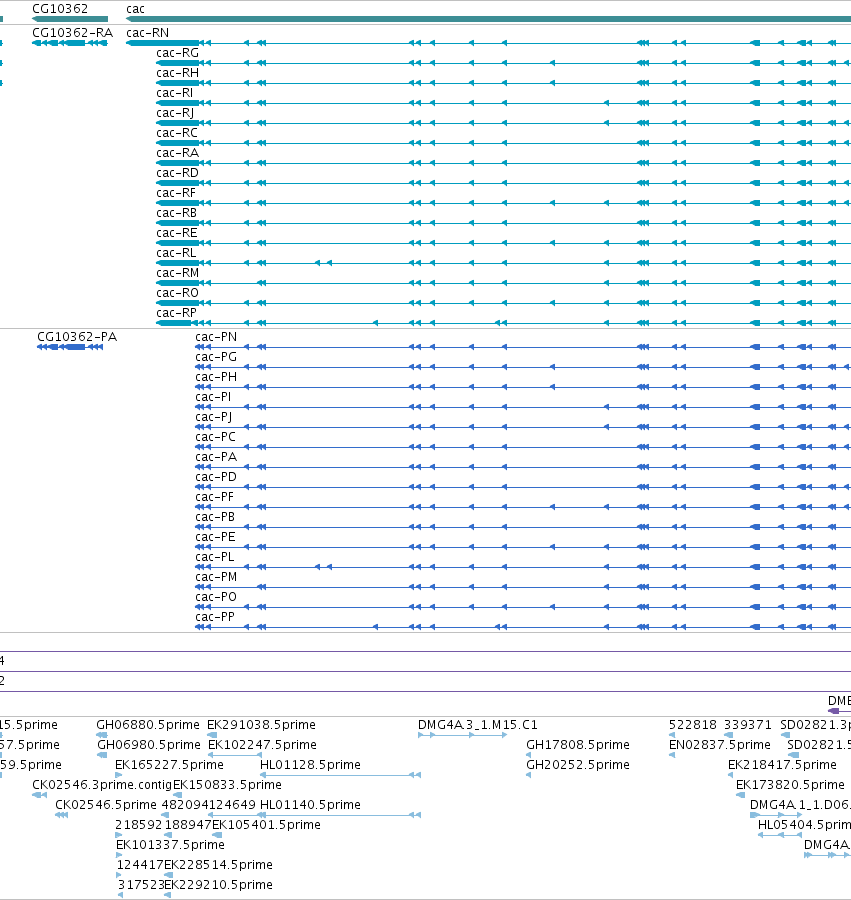The image size is (851, 900).
Task: Open the EK102247.5prime EST entry
Action: [x=262, y=745]
